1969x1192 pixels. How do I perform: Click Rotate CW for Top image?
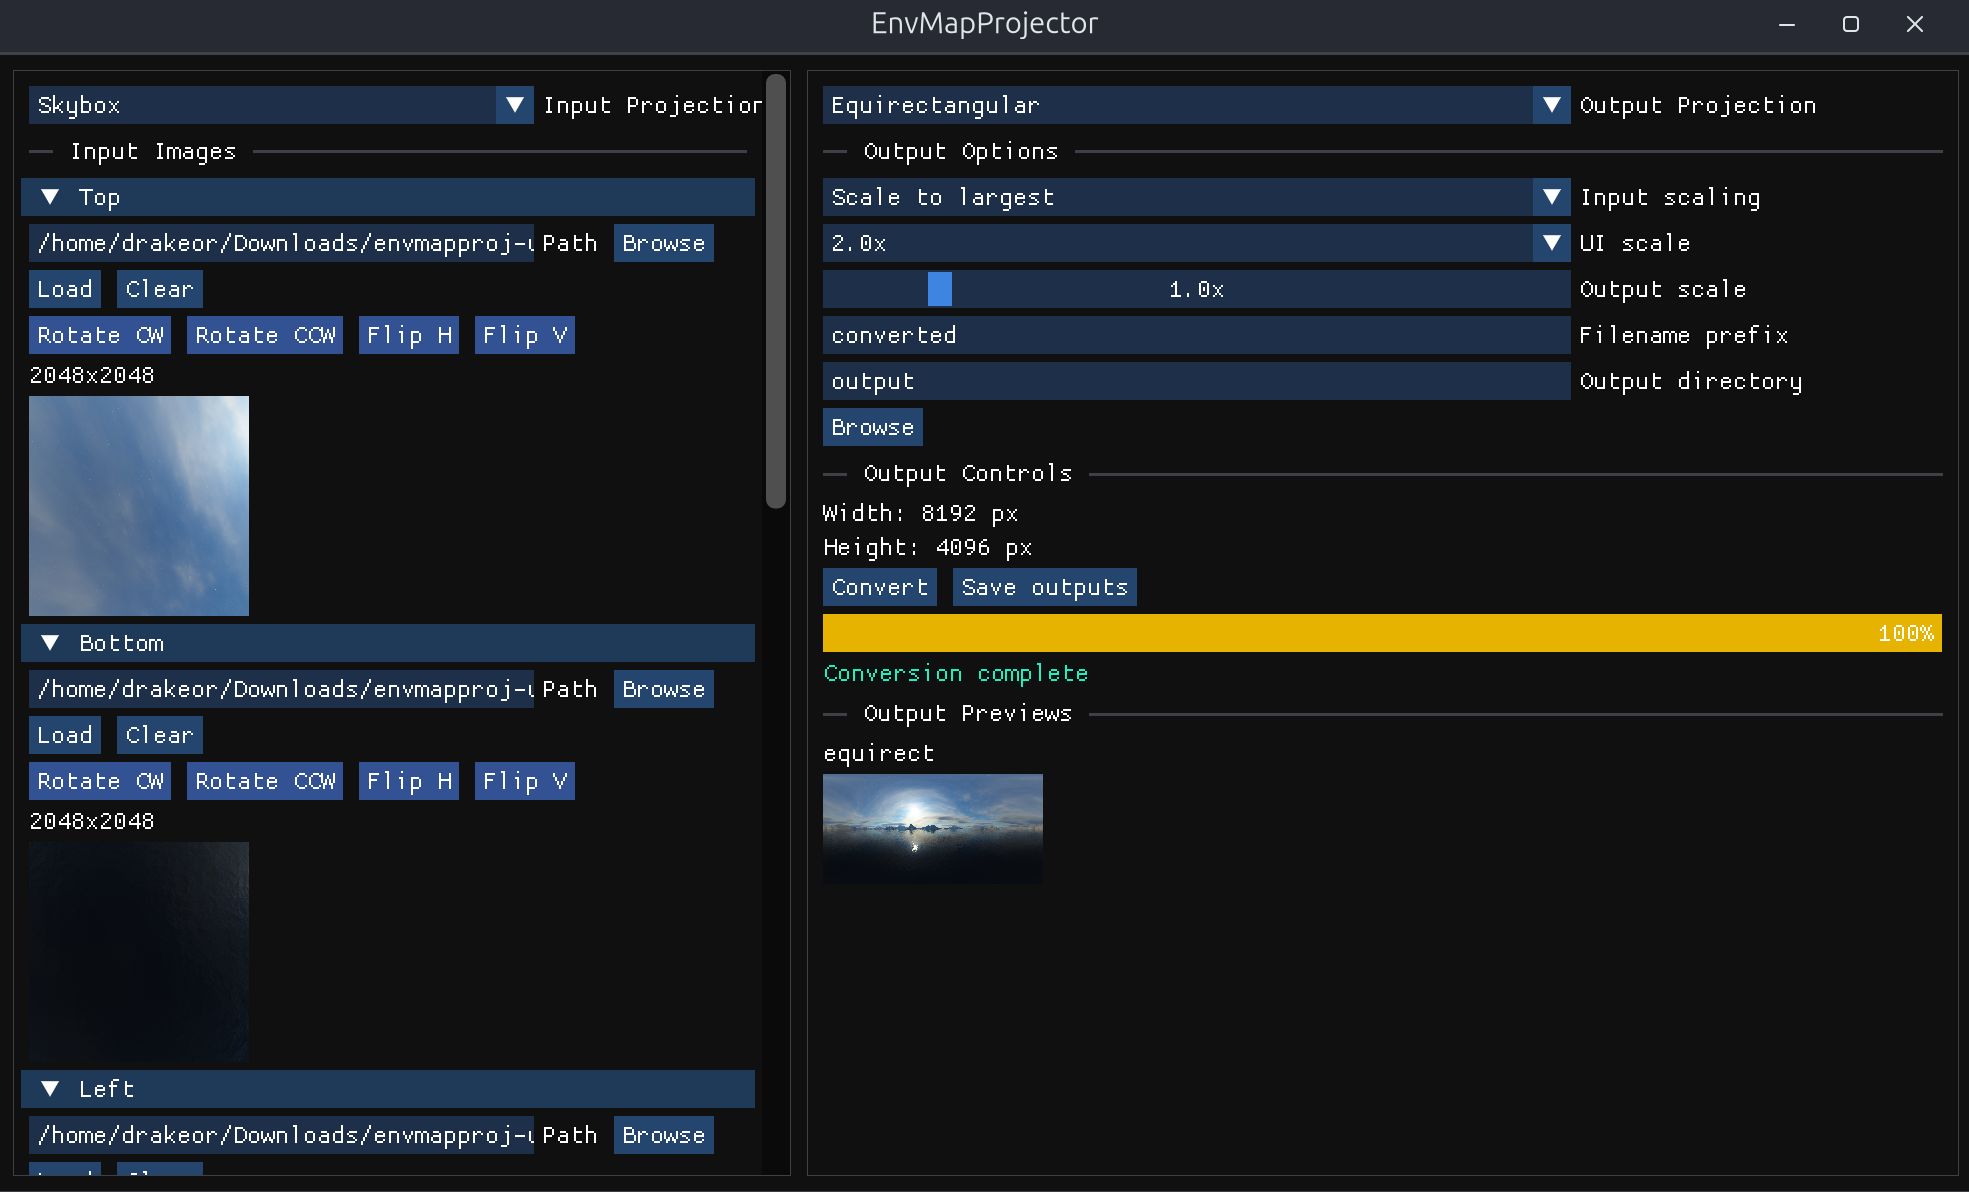pyautogui.click(x=99, y=335)
